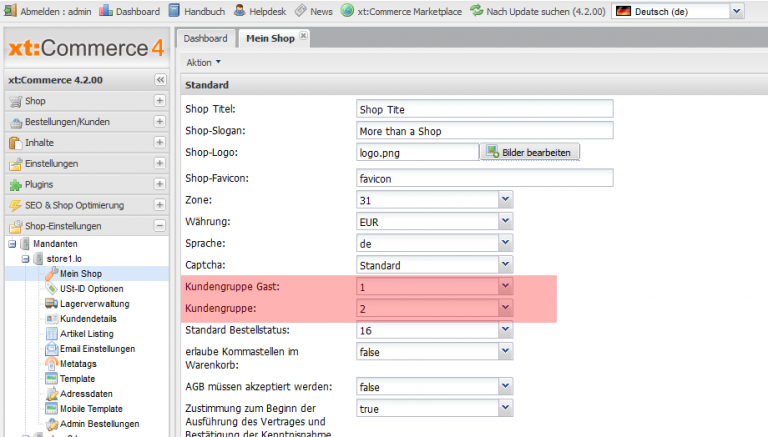The image size is (768, 437).
Task: Click the Shop-Slogan text field
Action: pos(484,131)
